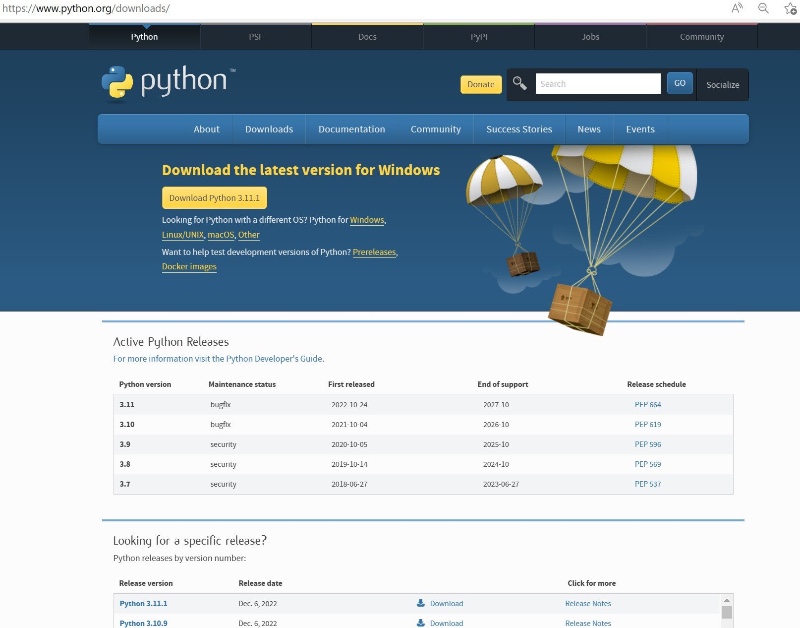Select the Python top tab
Image resolution: width=800 pixels, height=628 pixels.
tap(144, 37)
